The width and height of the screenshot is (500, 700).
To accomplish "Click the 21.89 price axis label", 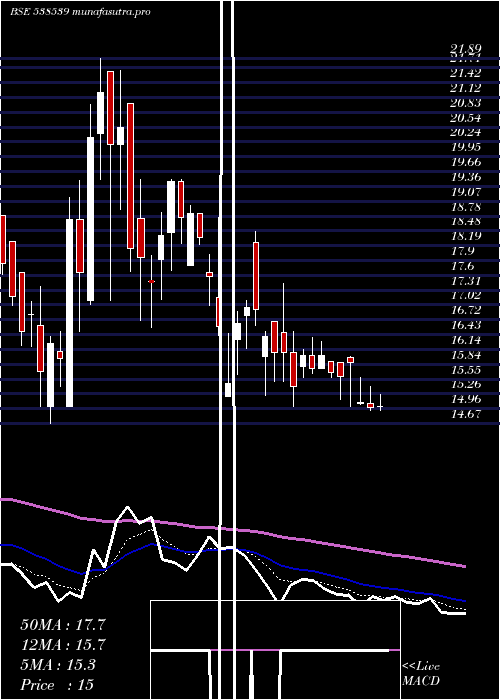I will pos(466,50).
